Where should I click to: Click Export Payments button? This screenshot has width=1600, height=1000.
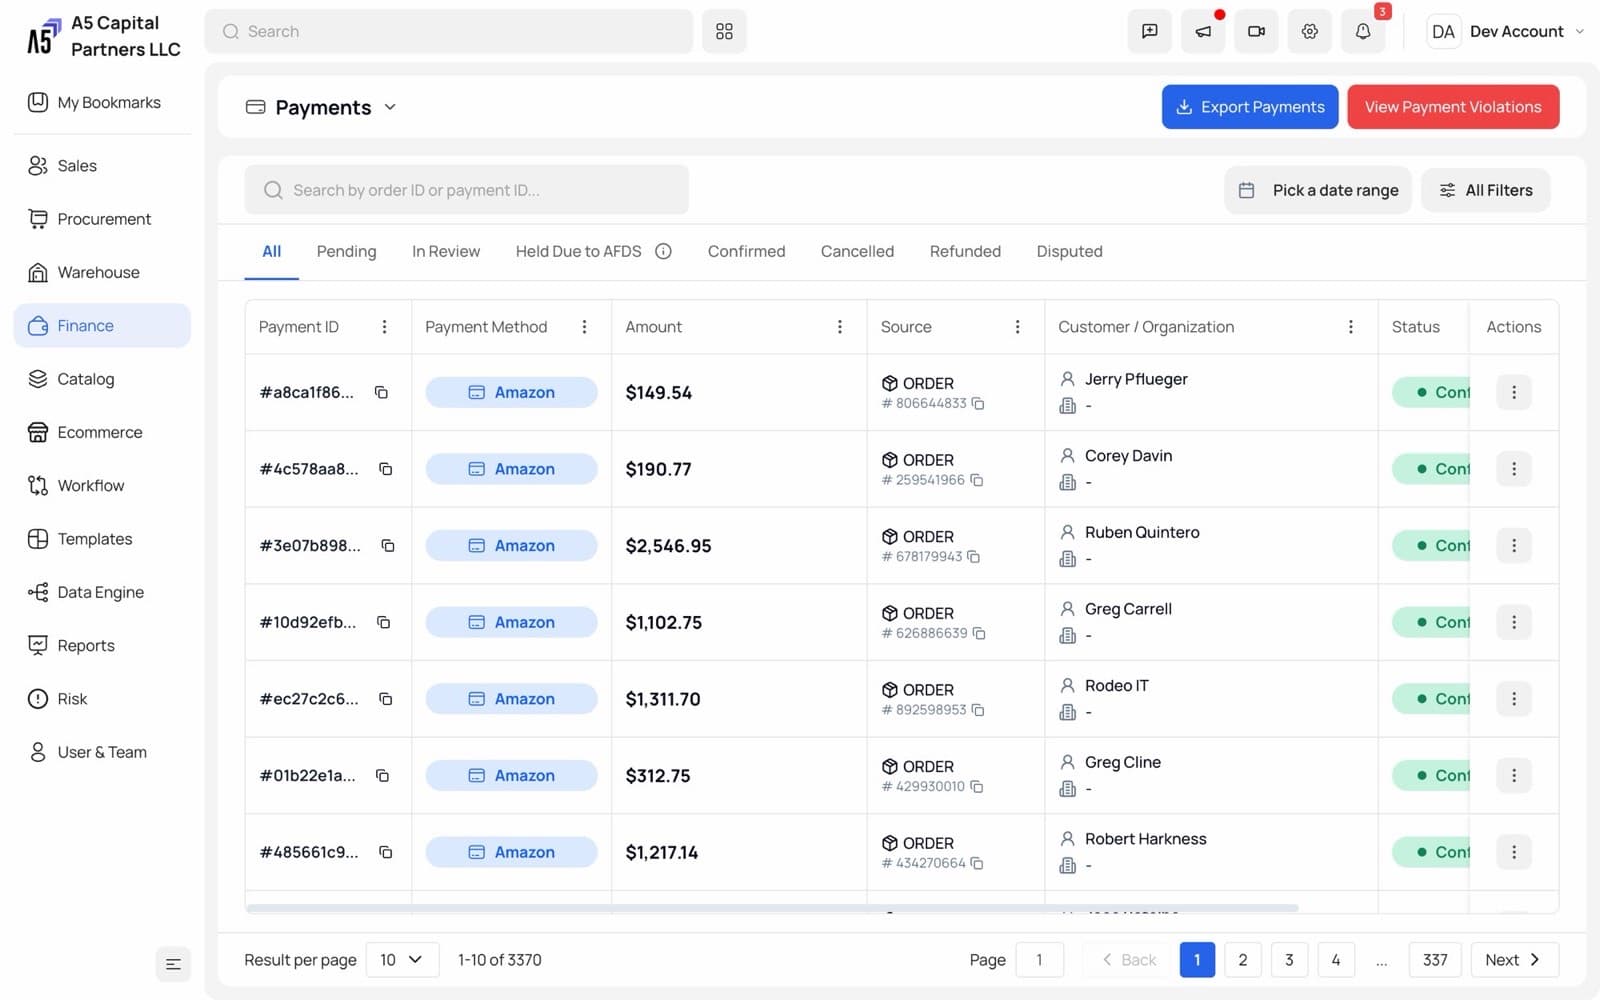pos(1250,107)
